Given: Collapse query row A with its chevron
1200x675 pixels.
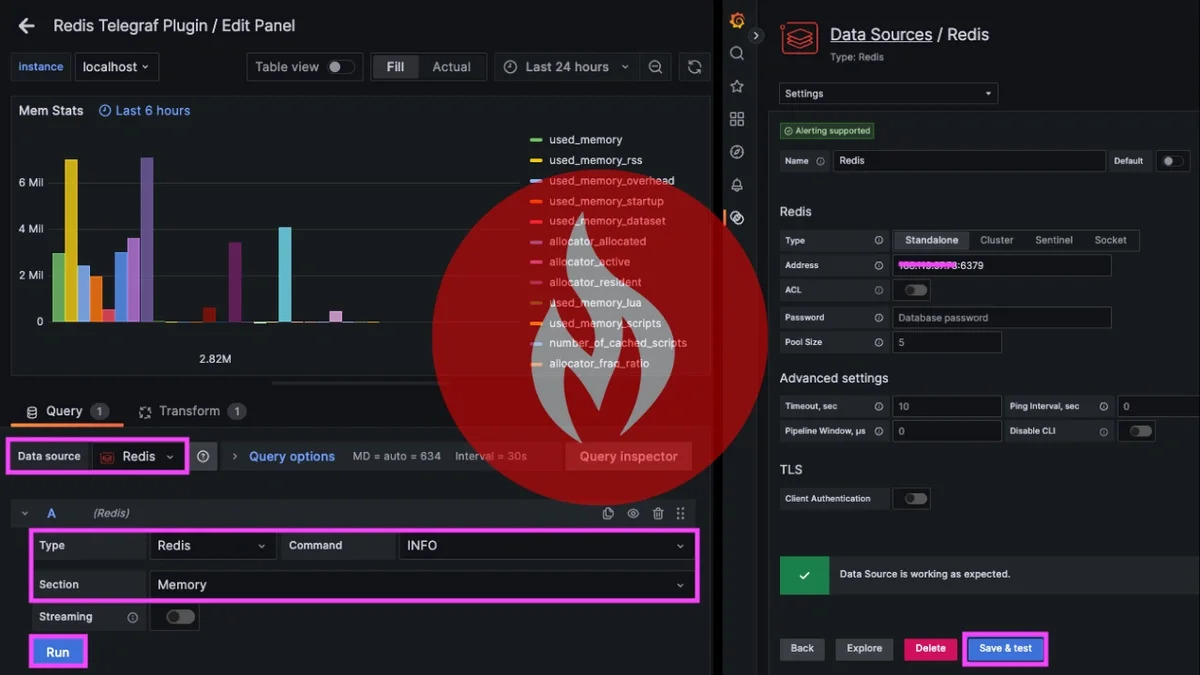Looking at the screenshot, I should (x=25, y=514).
